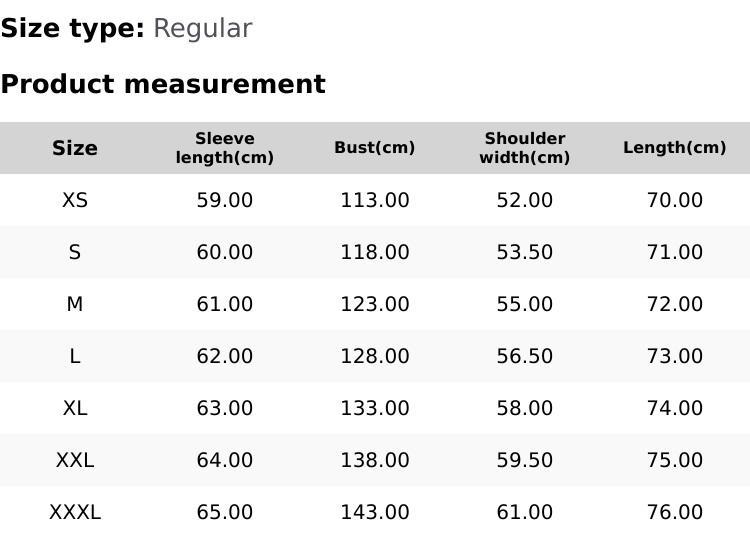The height and width of the screenshot is (538, 750).
Task: Click the Regular size type value
Action: (x=202, y=29)
